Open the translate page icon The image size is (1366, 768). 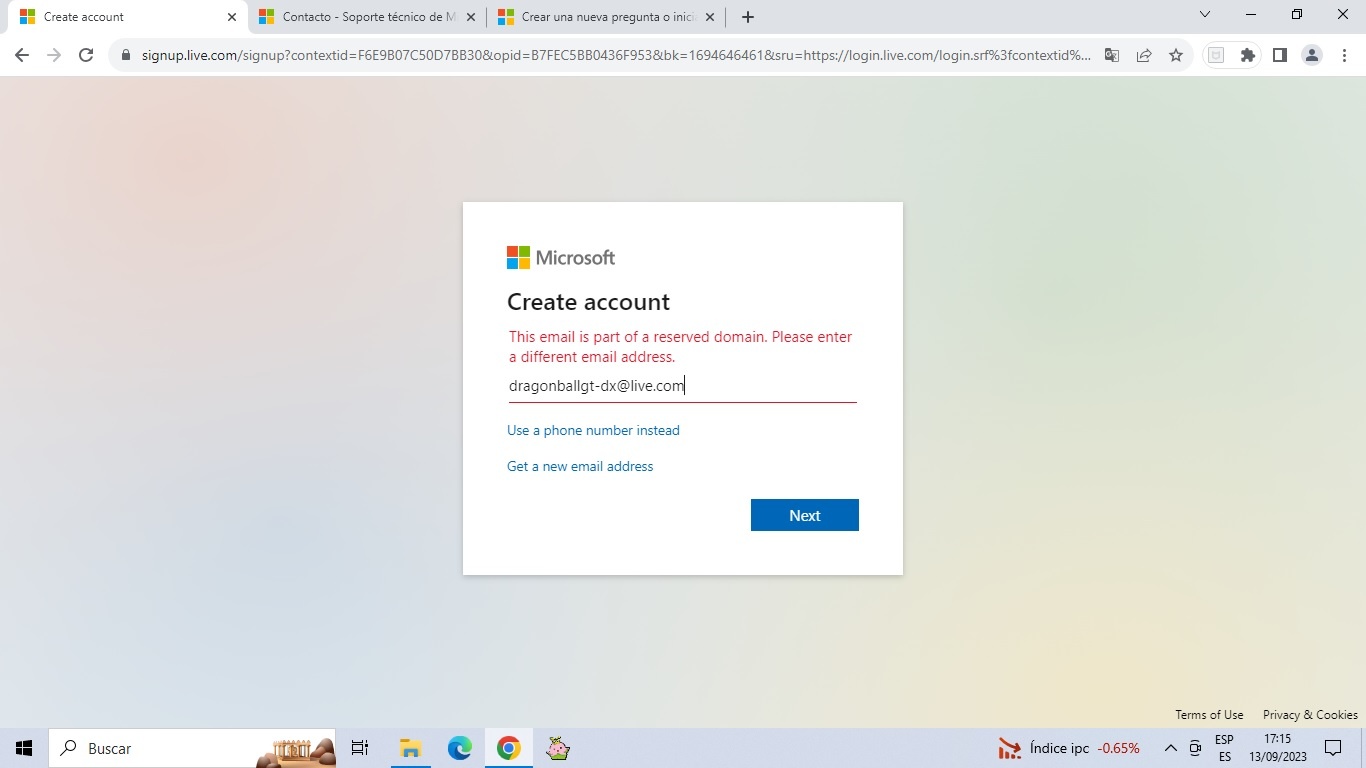click(x=1112, y=55)
